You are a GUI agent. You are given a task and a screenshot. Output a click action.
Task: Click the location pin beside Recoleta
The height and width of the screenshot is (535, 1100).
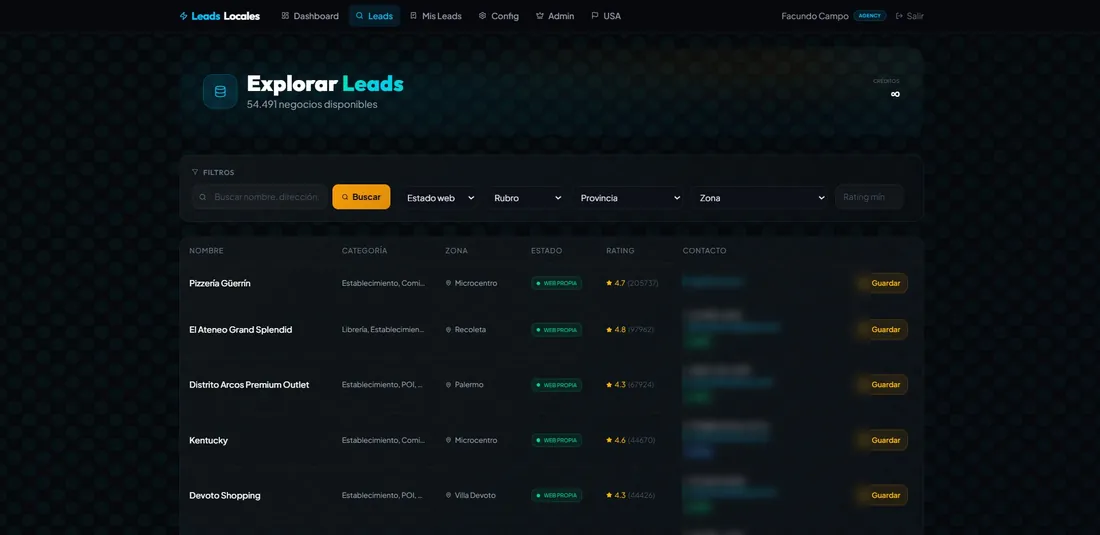pyautogui.click(x=448, y=330)
